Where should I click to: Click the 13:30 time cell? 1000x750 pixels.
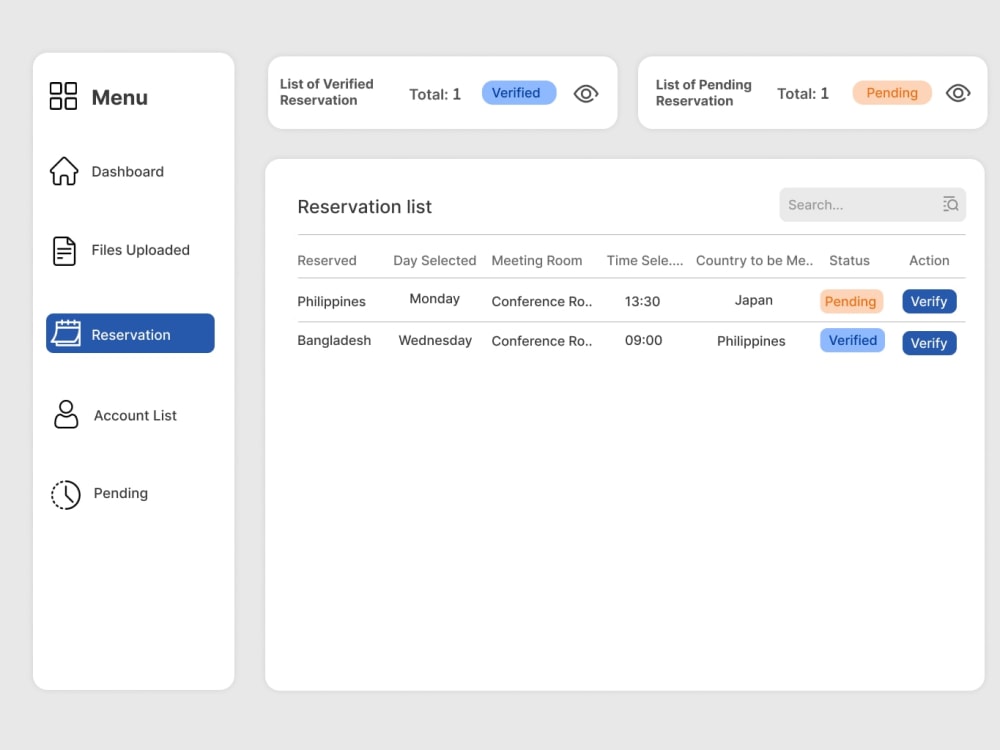[x=642, y=302]
